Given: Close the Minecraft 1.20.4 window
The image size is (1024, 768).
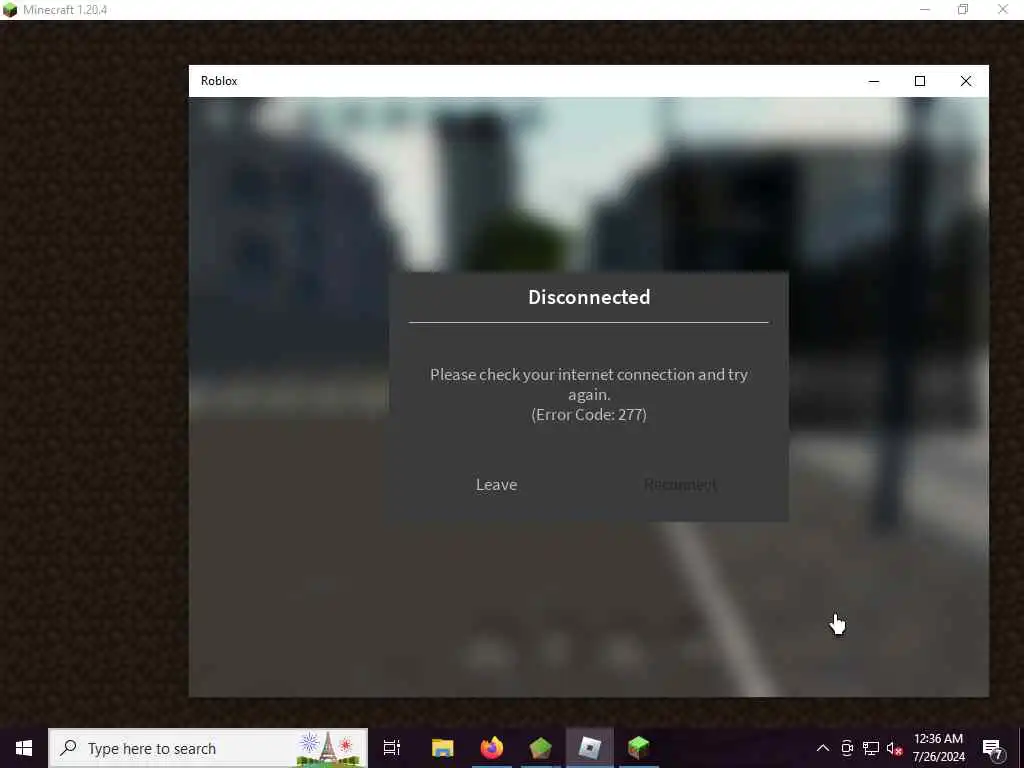Looking at the screenshot, I should tap(1003, 9).
